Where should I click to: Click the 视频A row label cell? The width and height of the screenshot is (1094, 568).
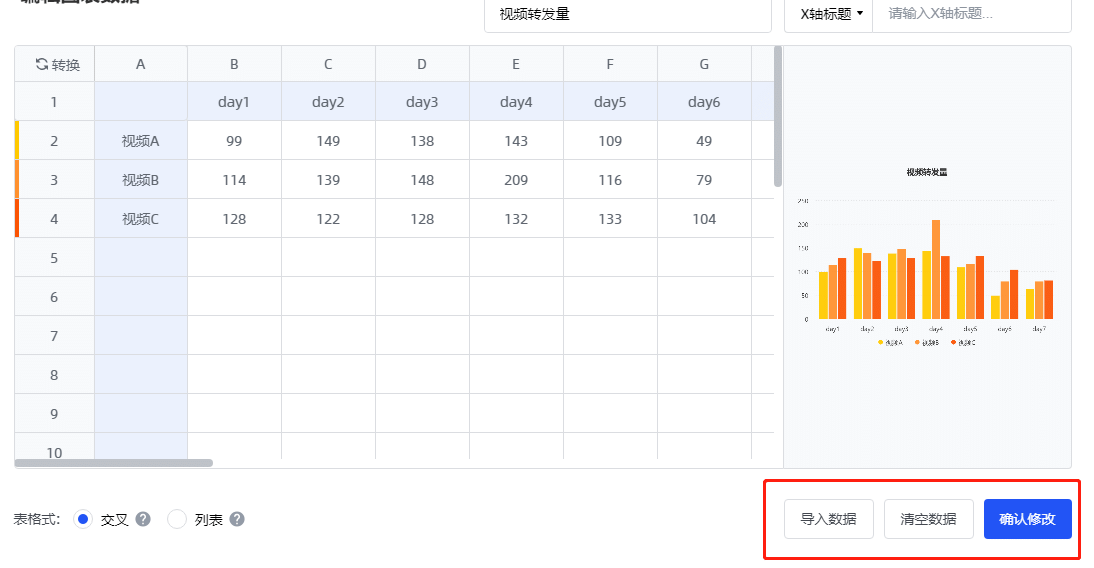pos(141,141)
